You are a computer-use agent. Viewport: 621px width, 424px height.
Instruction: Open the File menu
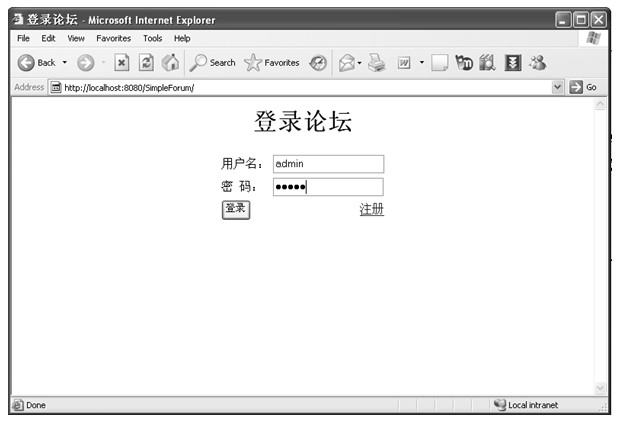[23, 38]
